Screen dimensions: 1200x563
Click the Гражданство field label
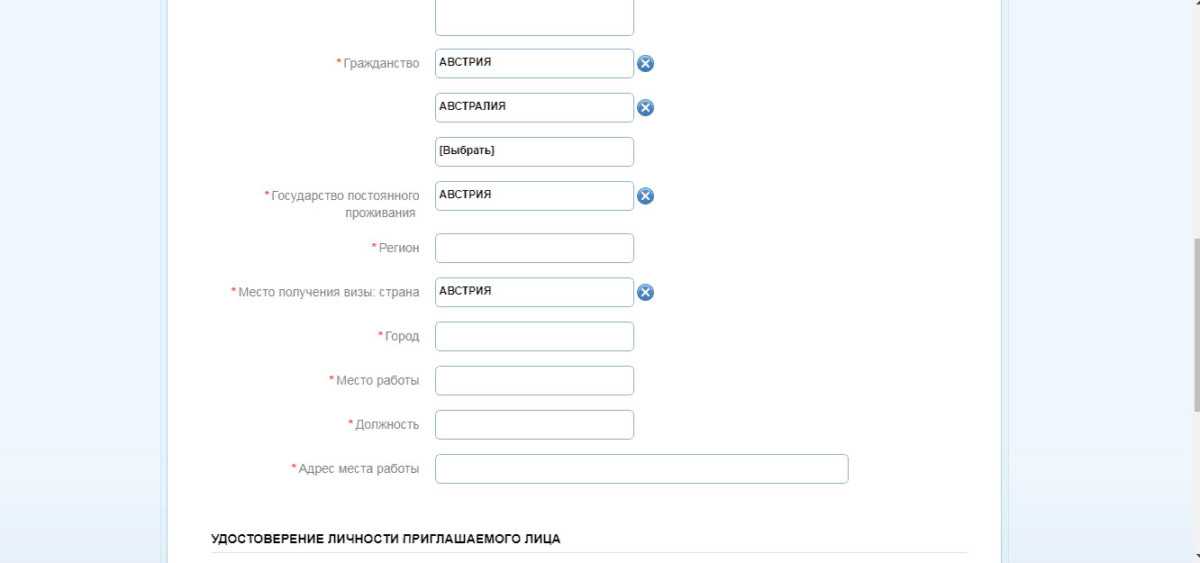(381, 63)
